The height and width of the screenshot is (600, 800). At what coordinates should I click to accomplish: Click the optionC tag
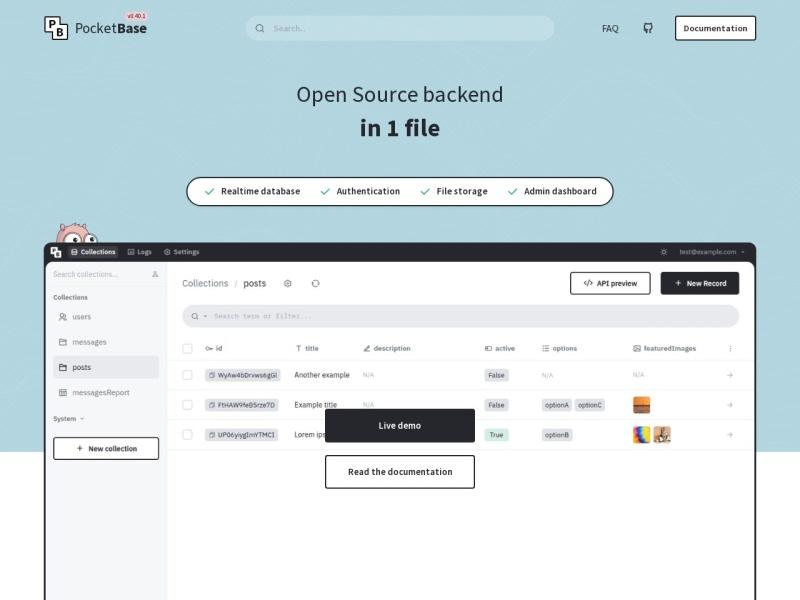pyautogui.click(x=590, y=405)
